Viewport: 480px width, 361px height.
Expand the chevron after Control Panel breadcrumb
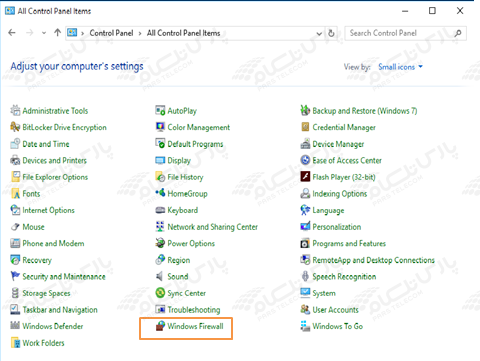click(140, 33)
